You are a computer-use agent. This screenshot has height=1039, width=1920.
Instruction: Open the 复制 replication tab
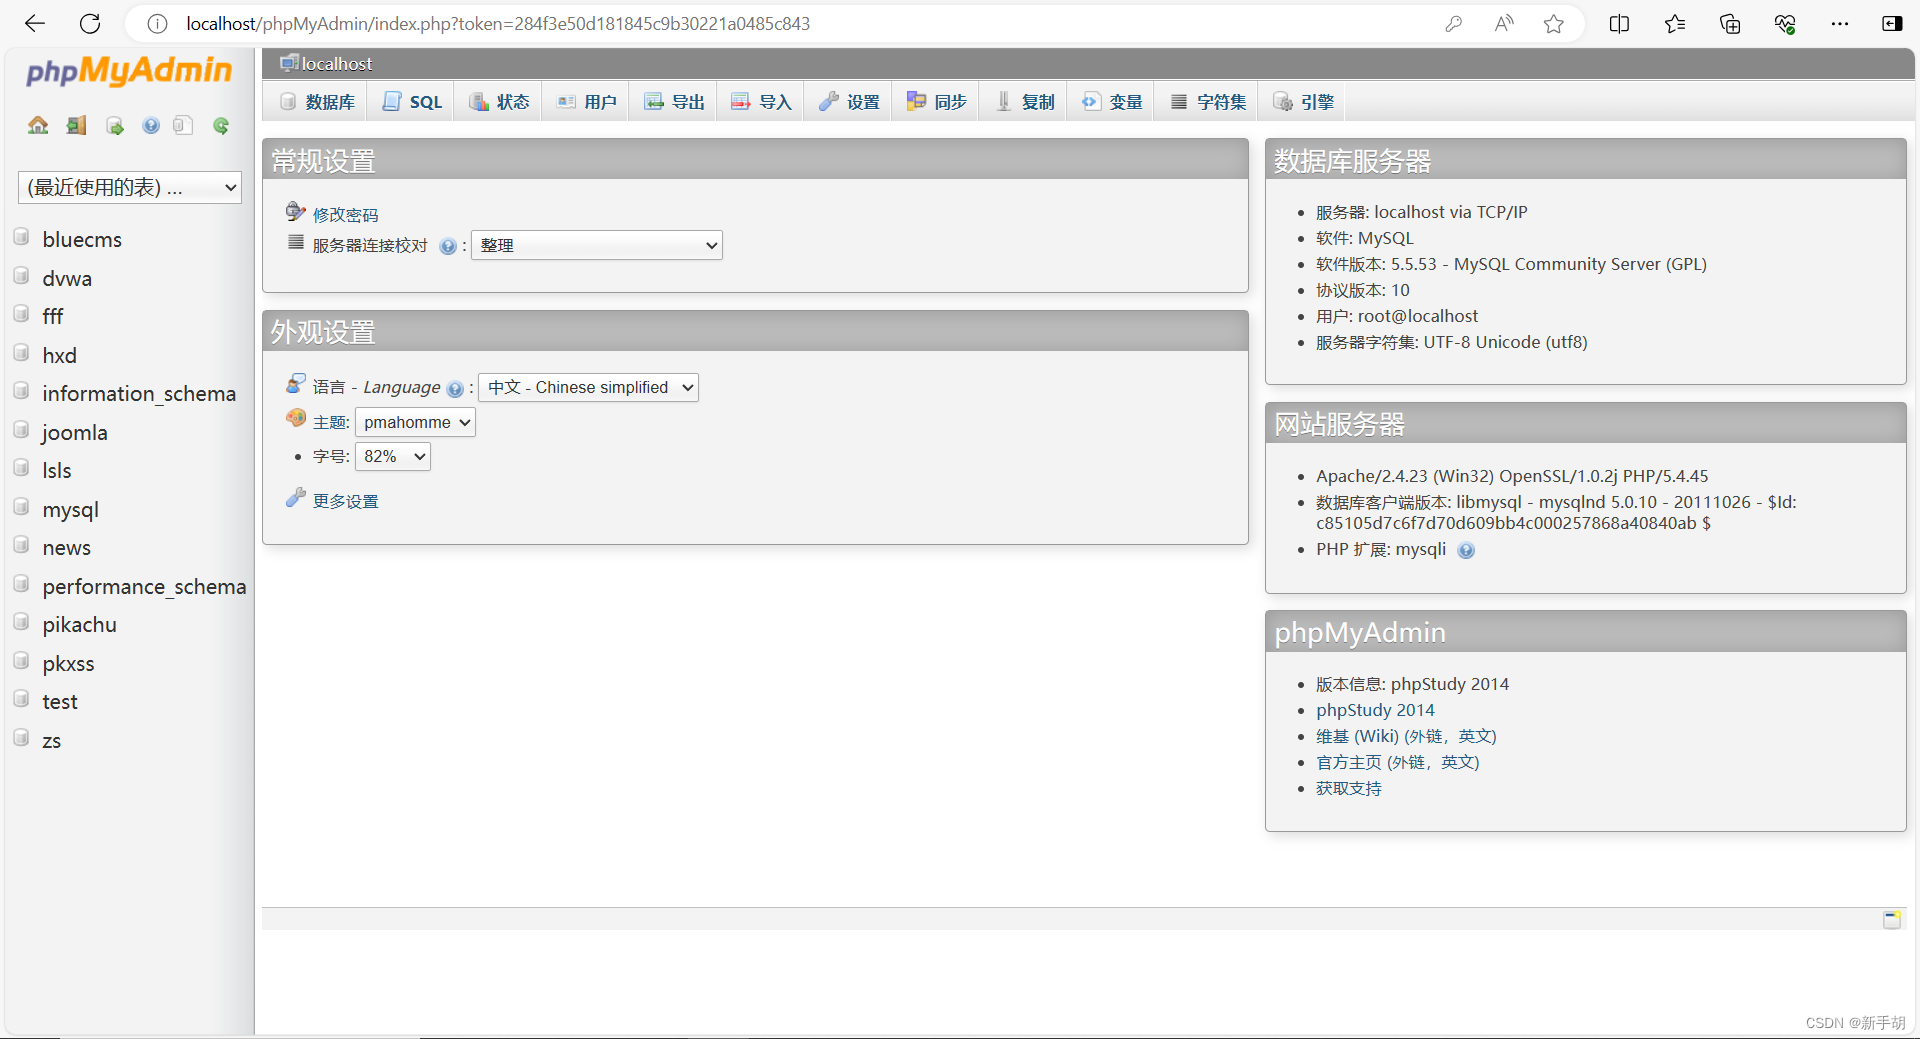(x=1024, y=102)
